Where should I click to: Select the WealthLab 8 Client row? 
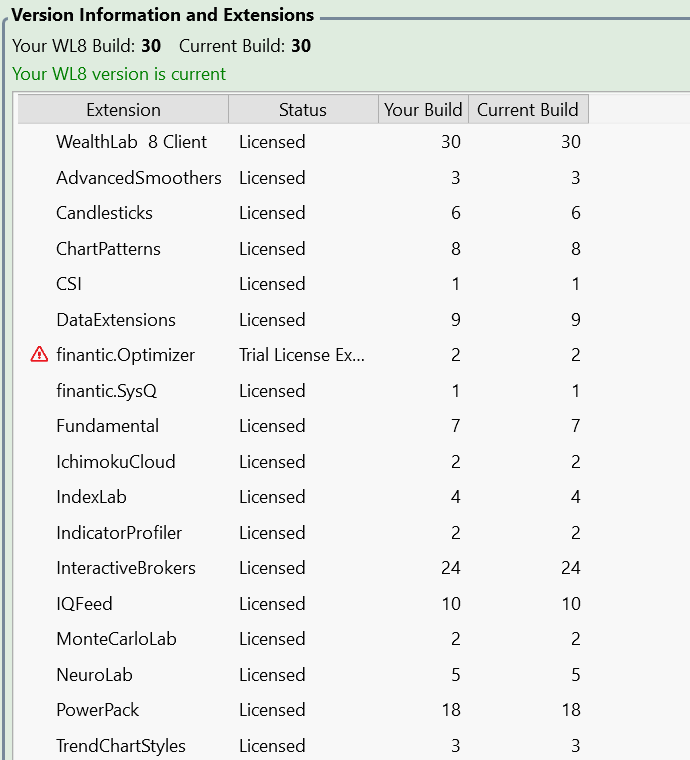pos(131,142)
